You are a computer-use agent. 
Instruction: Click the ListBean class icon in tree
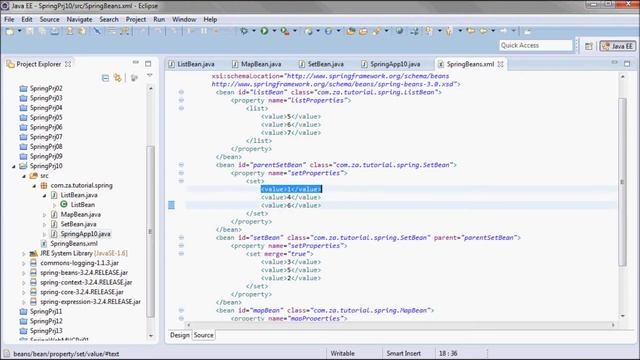coord(64,204)
